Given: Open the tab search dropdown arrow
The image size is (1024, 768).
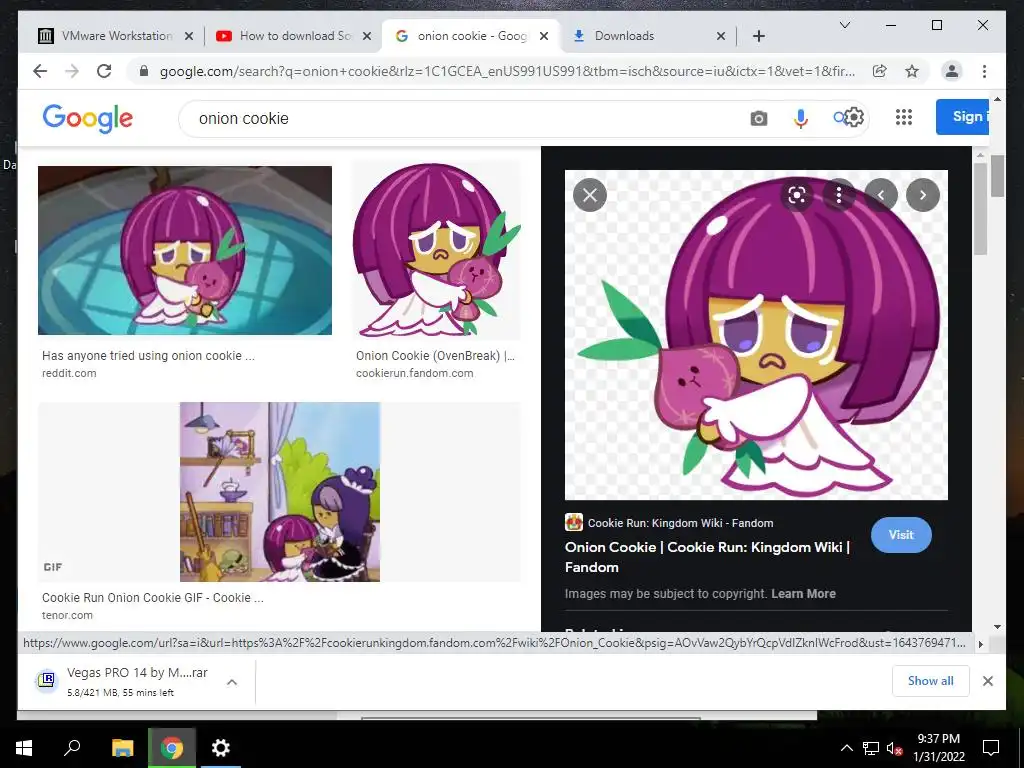Looking at the screenshot, I should [844, 25].
